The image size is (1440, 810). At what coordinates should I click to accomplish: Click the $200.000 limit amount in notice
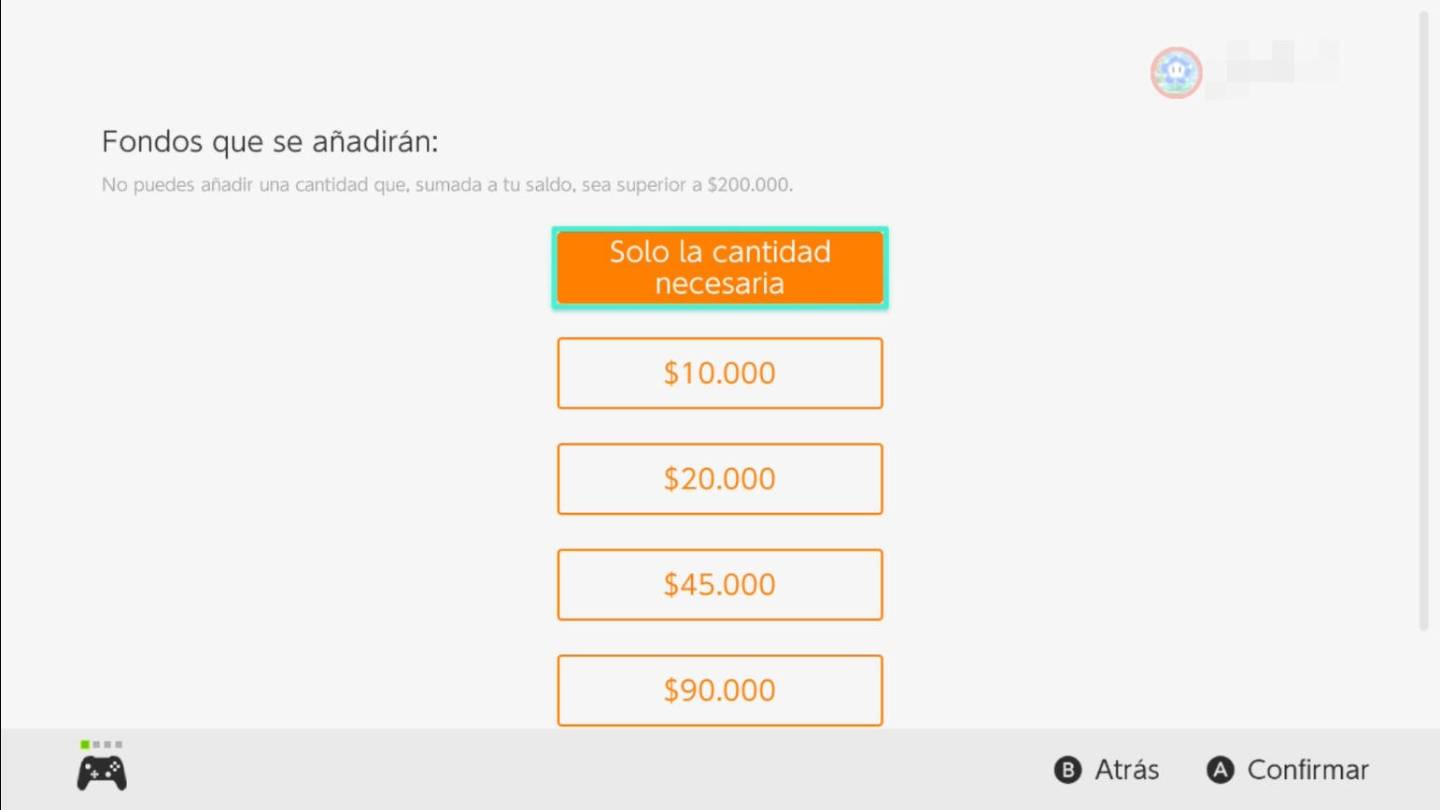(x=748, y=185)
